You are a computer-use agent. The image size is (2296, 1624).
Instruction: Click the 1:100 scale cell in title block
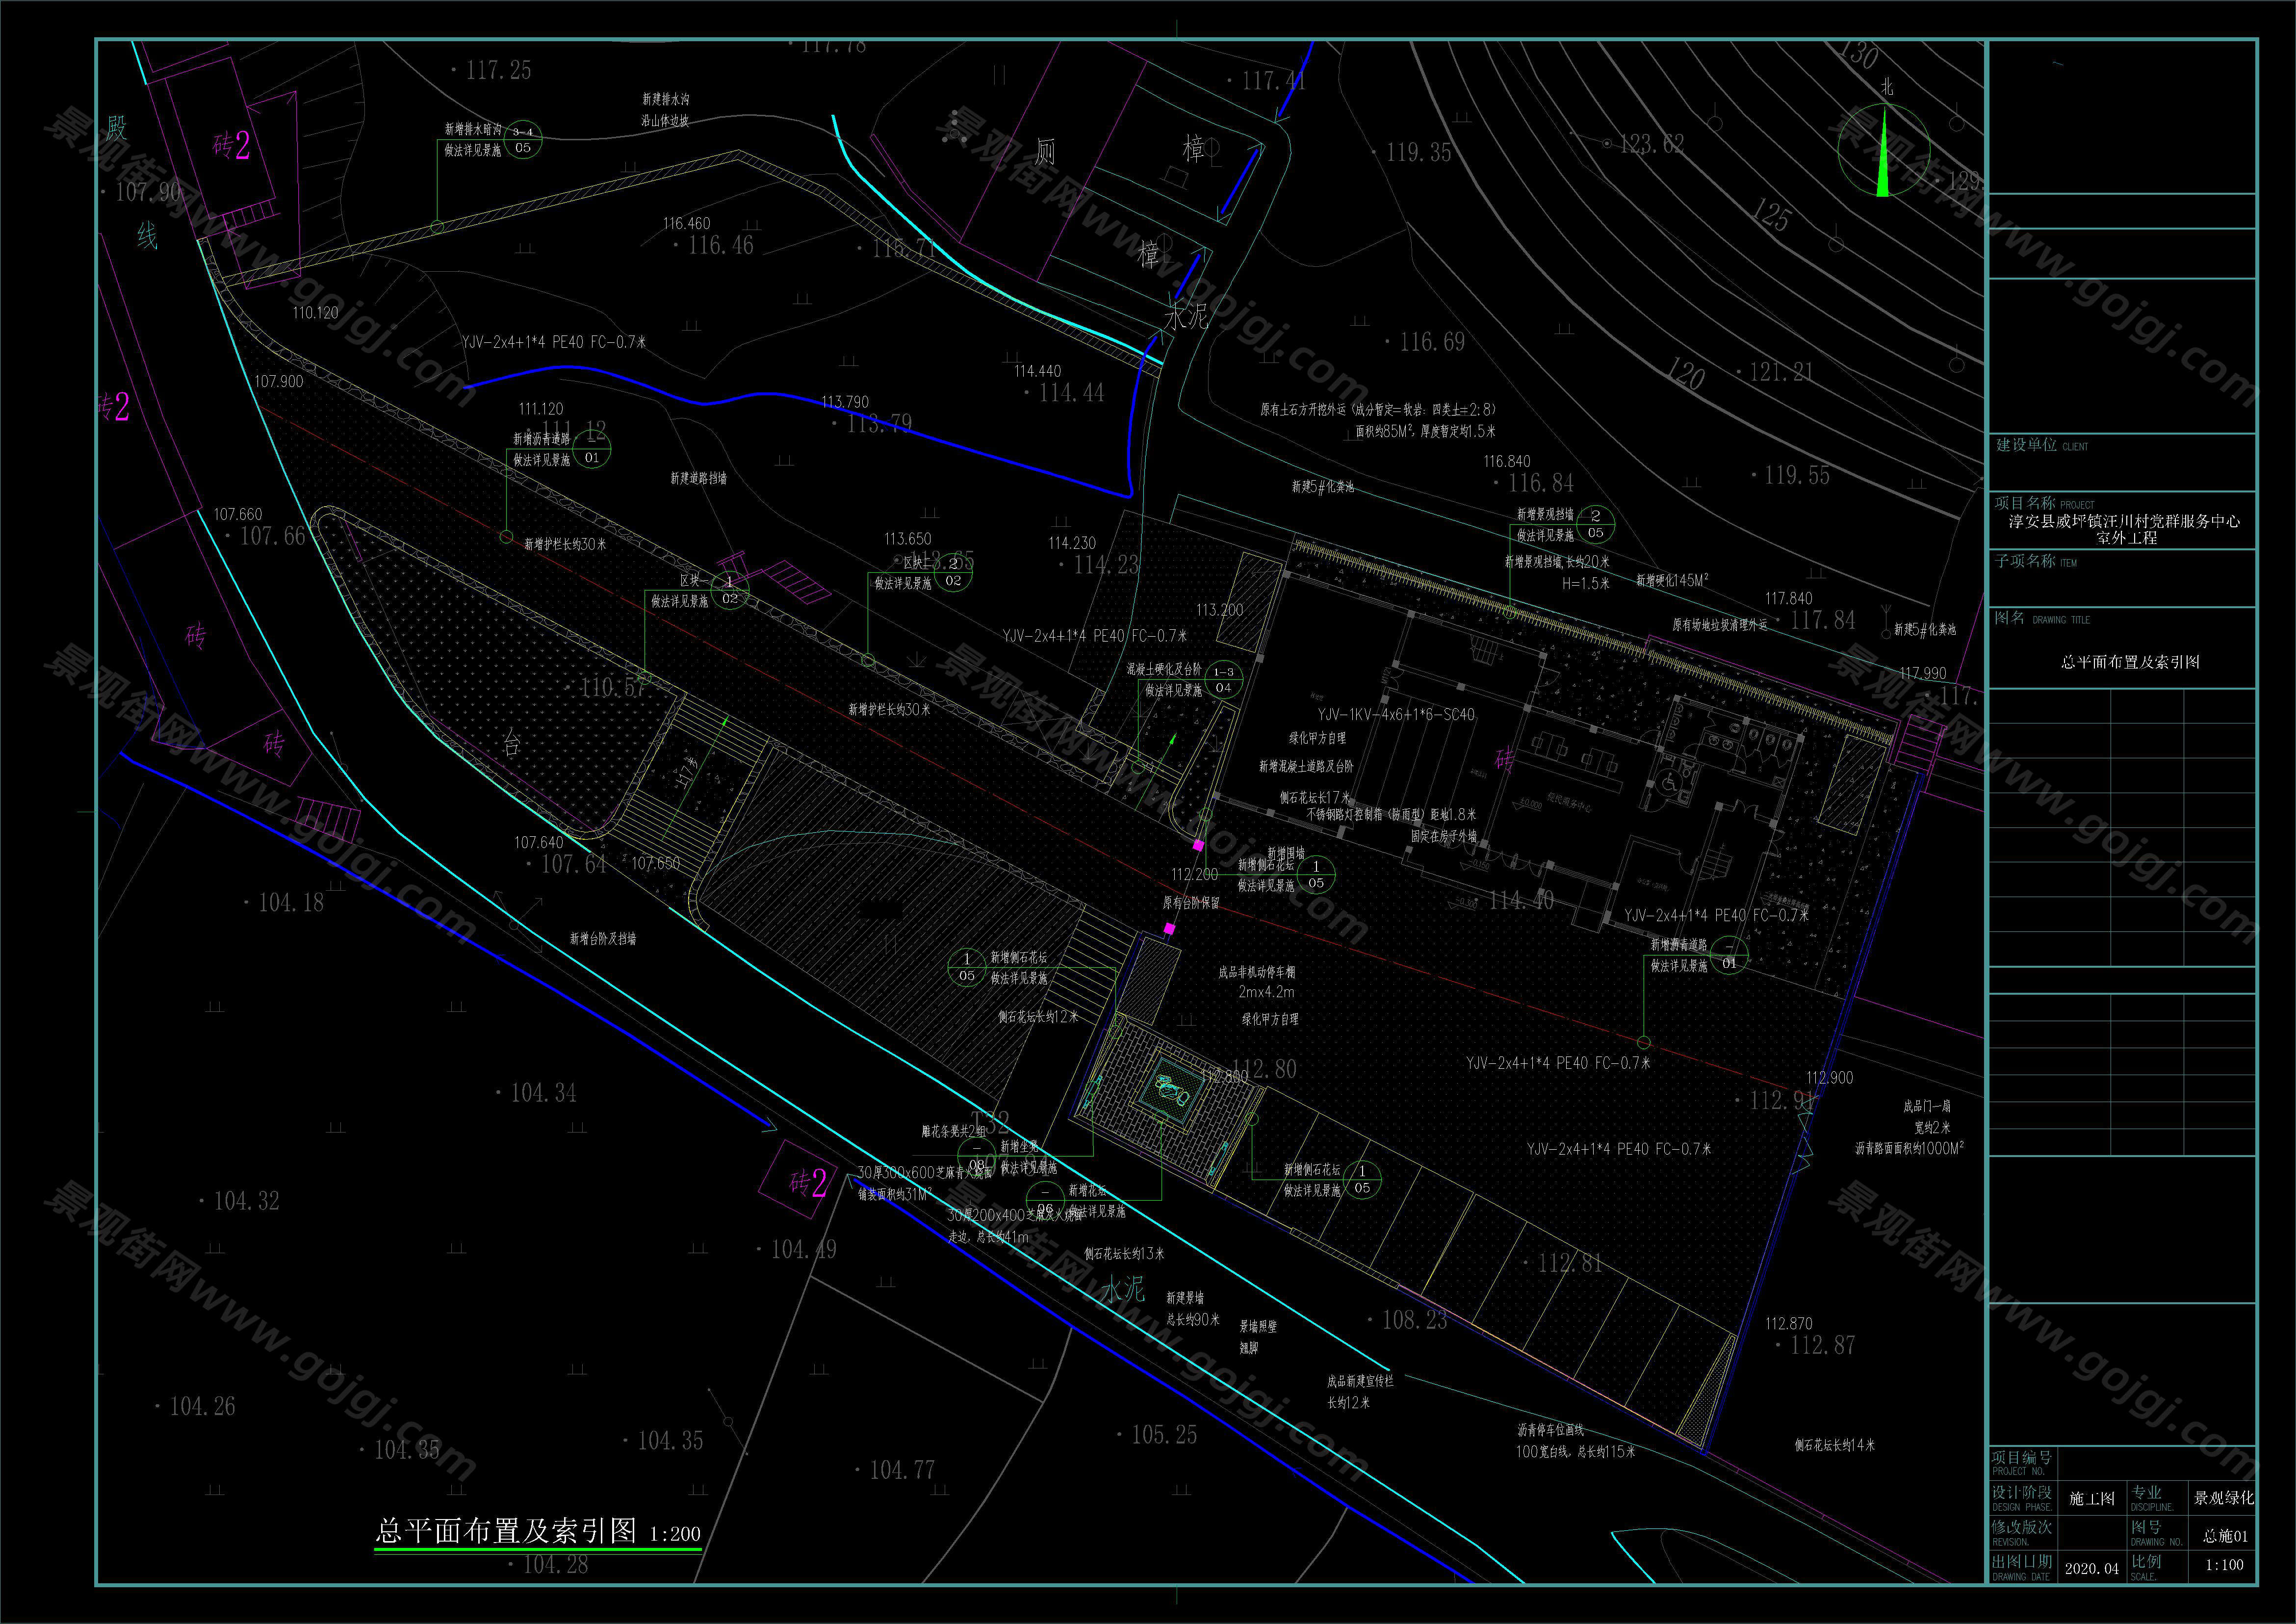click(2224, 1565)
